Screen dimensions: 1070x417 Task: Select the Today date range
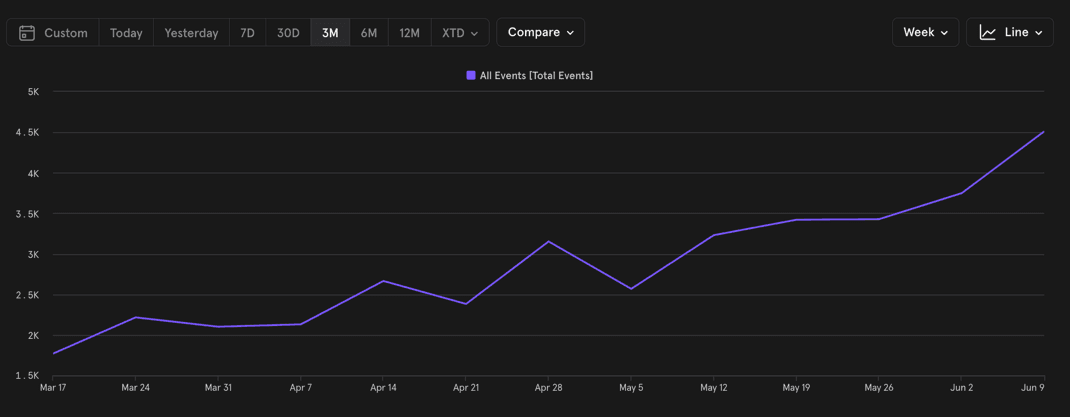(126, 33)
